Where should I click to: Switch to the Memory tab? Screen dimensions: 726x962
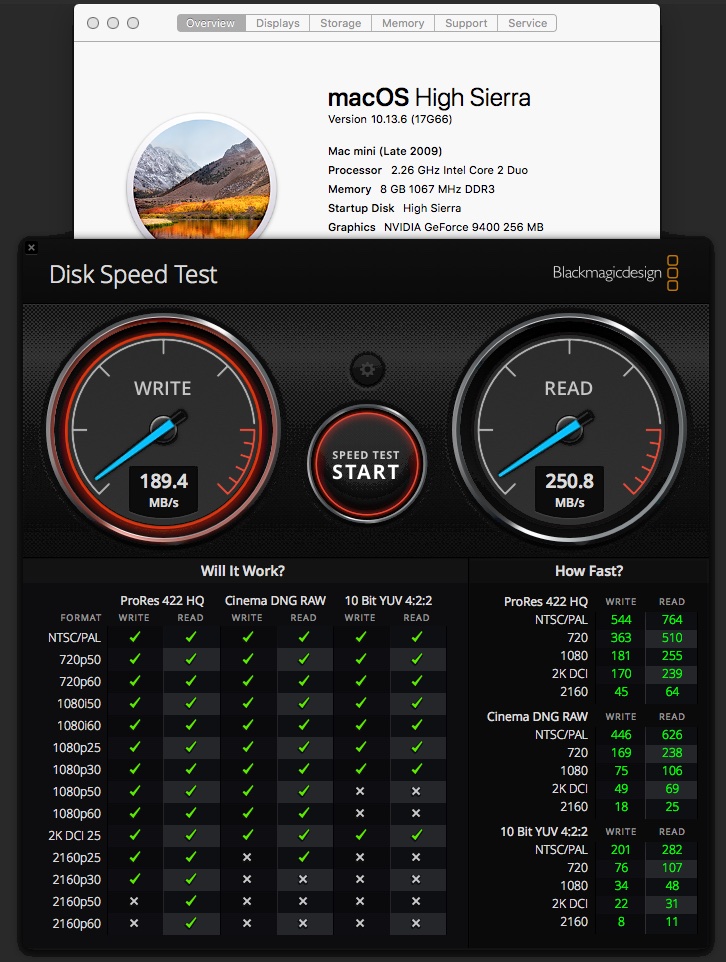click(403, 23)
